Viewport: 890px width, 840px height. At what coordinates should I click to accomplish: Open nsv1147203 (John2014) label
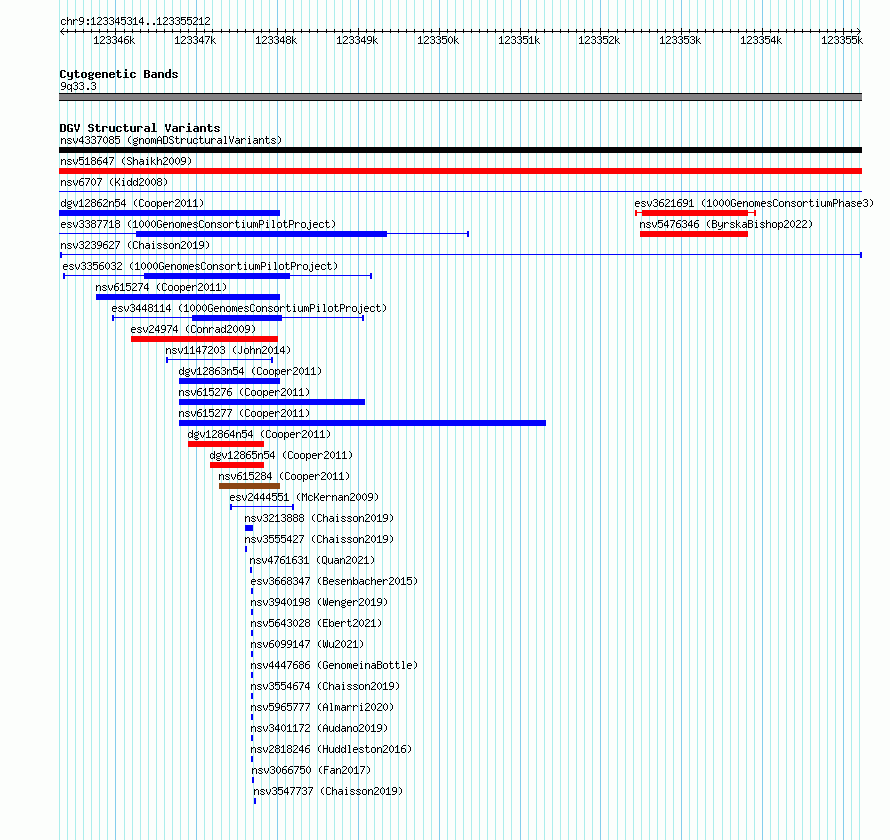228,350
